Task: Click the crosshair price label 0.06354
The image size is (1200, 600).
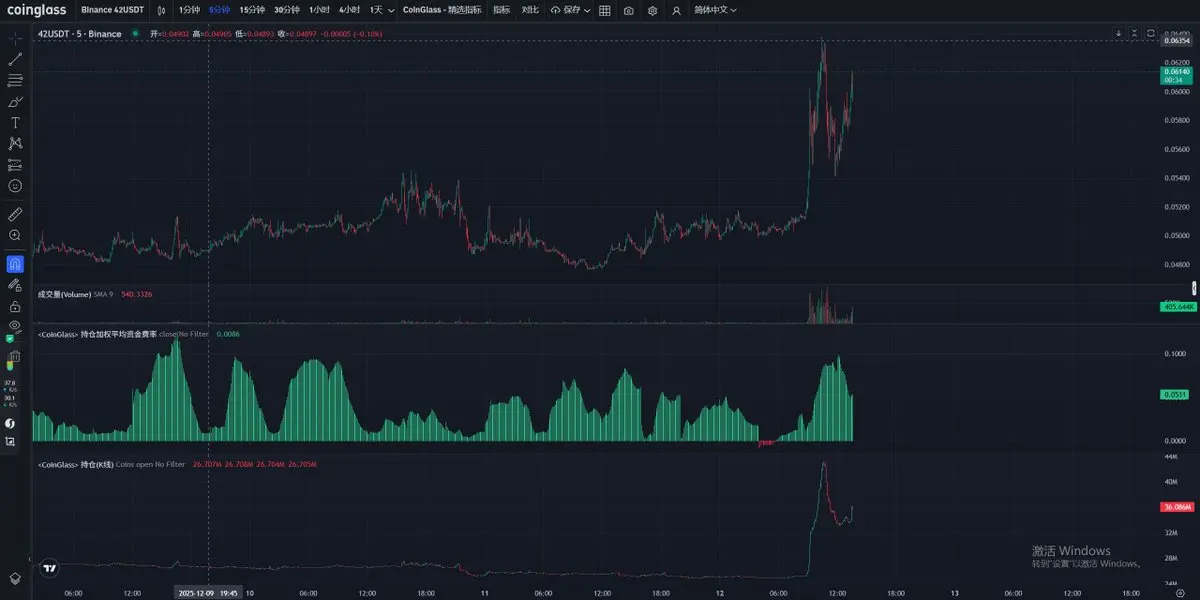Action: (x=1177, y=41)
